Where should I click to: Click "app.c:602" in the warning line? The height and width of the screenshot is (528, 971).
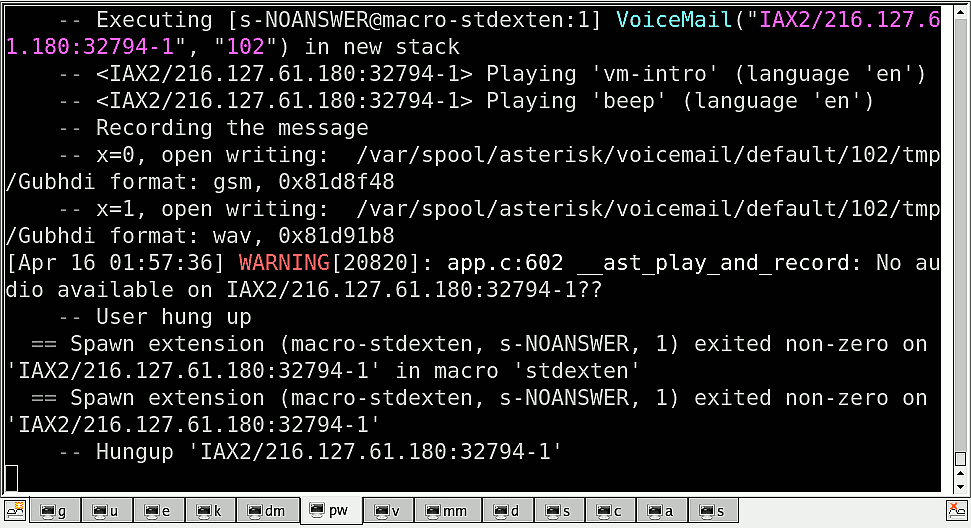(x=505, y=263)
